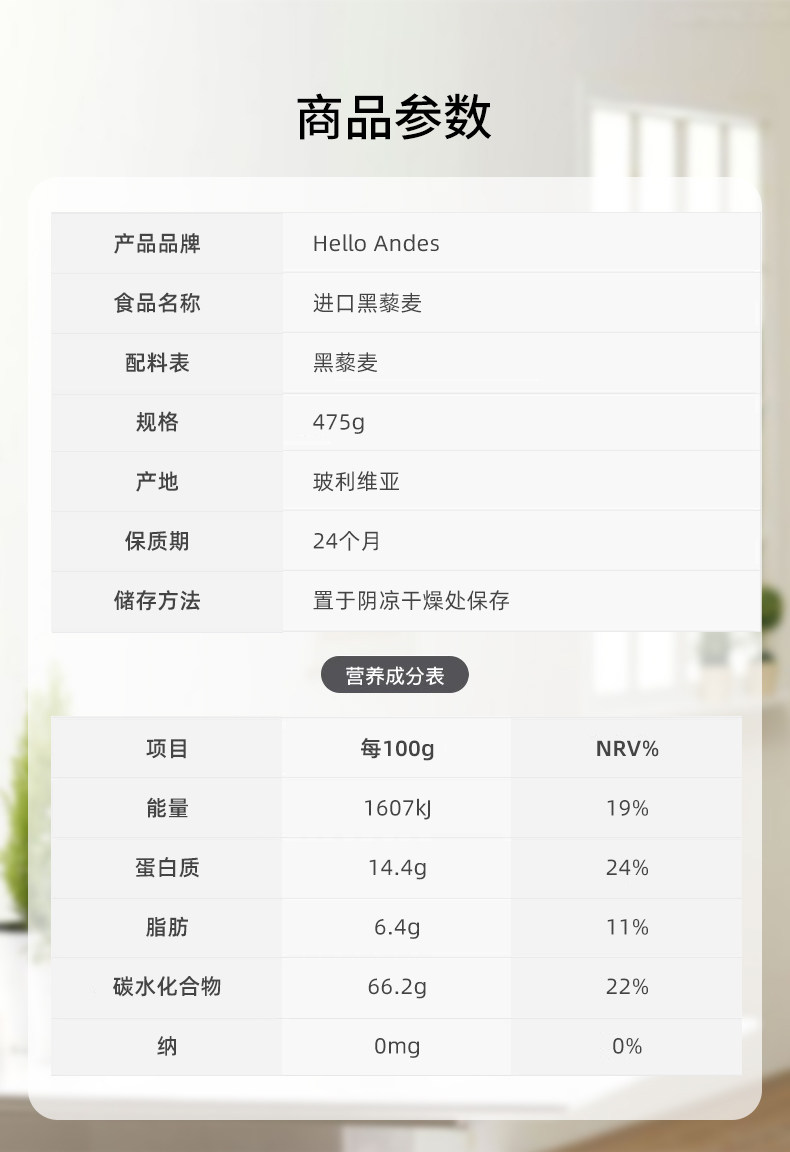Click the 每100g column header
This screenshot has width=790, height=1152.
pos(397,749)
